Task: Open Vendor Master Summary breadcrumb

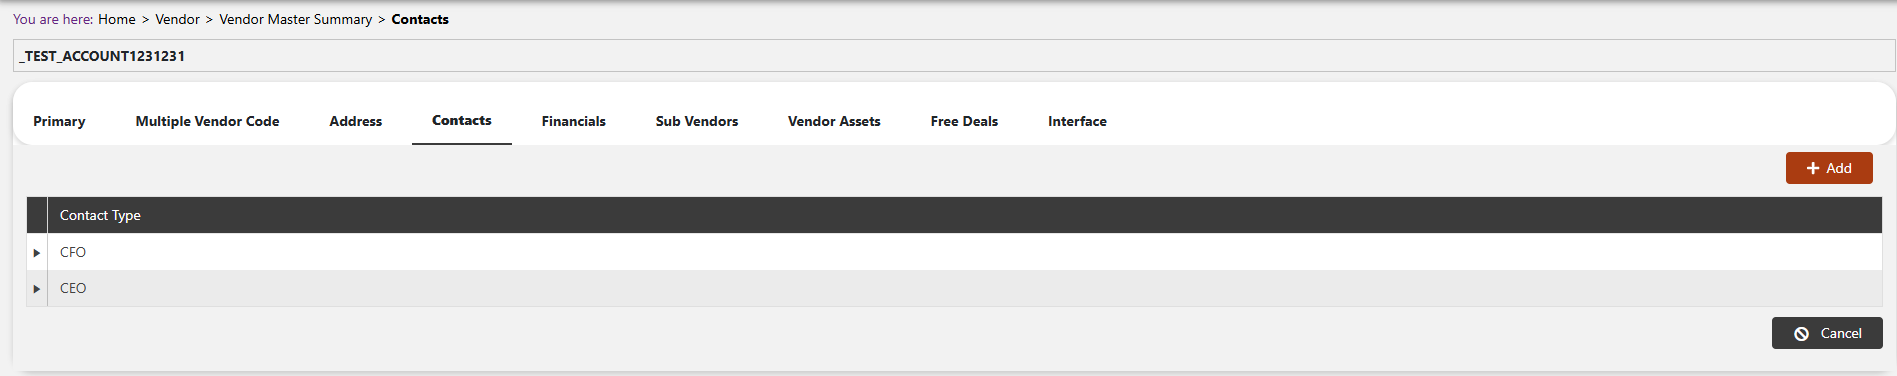Action: (x=296, y=19)
